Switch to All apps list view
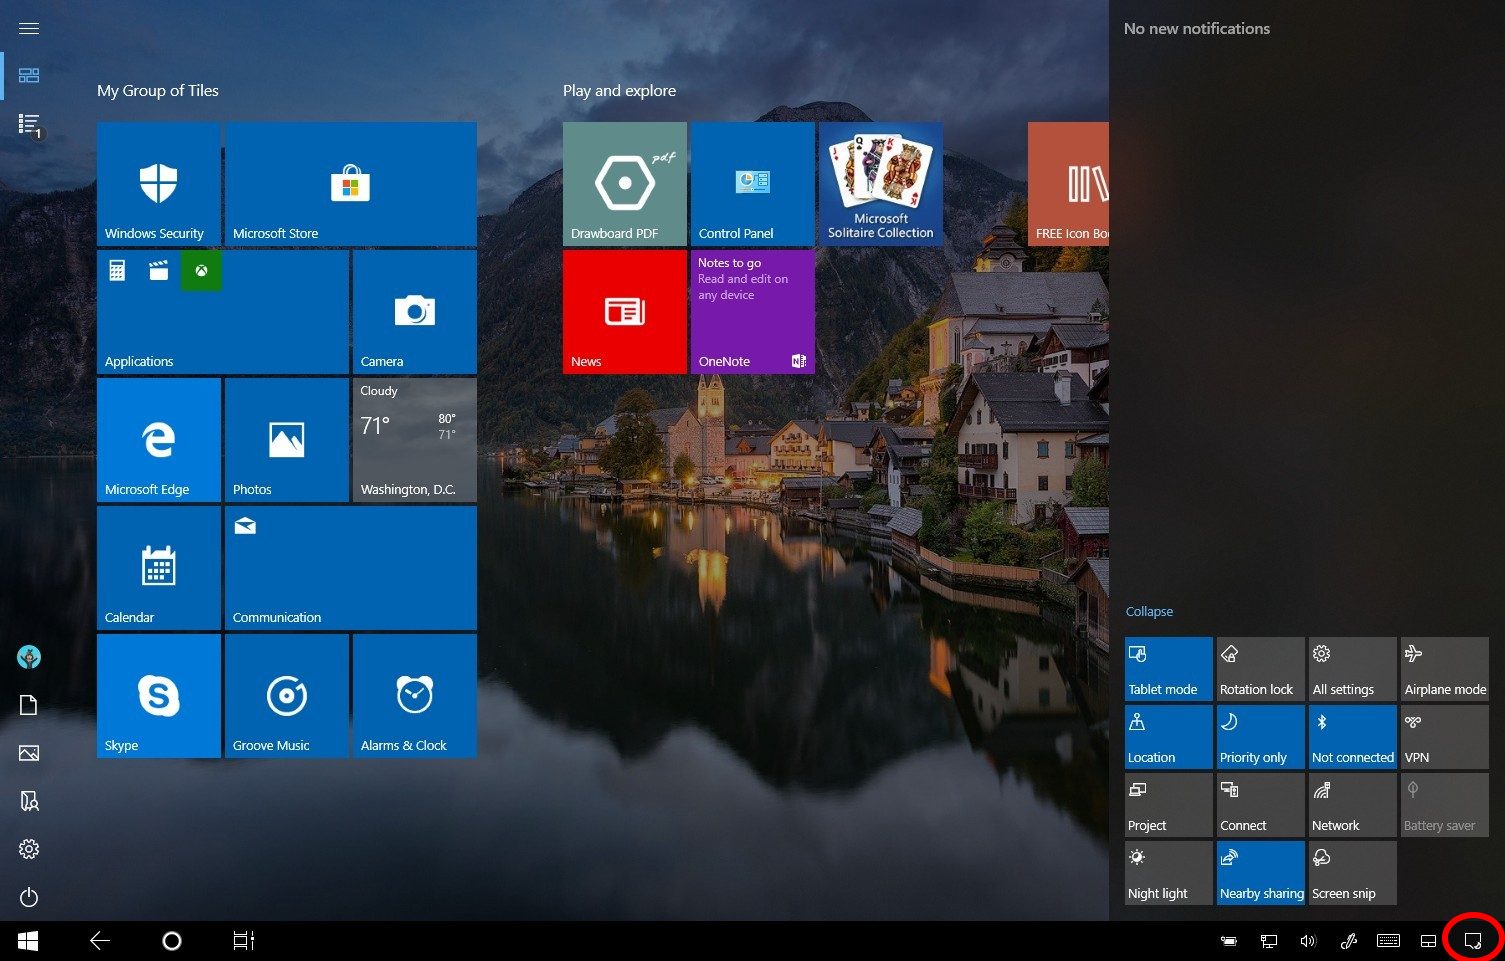1505x961 pixels. (x=29, y=124)
